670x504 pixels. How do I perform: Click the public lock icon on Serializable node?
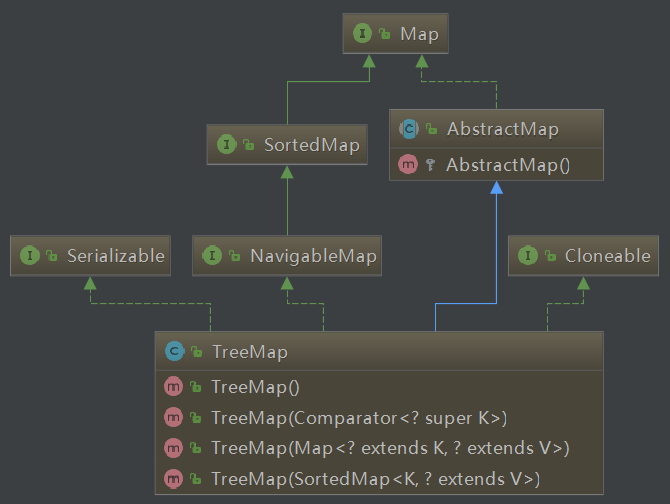tap(52, 255)
